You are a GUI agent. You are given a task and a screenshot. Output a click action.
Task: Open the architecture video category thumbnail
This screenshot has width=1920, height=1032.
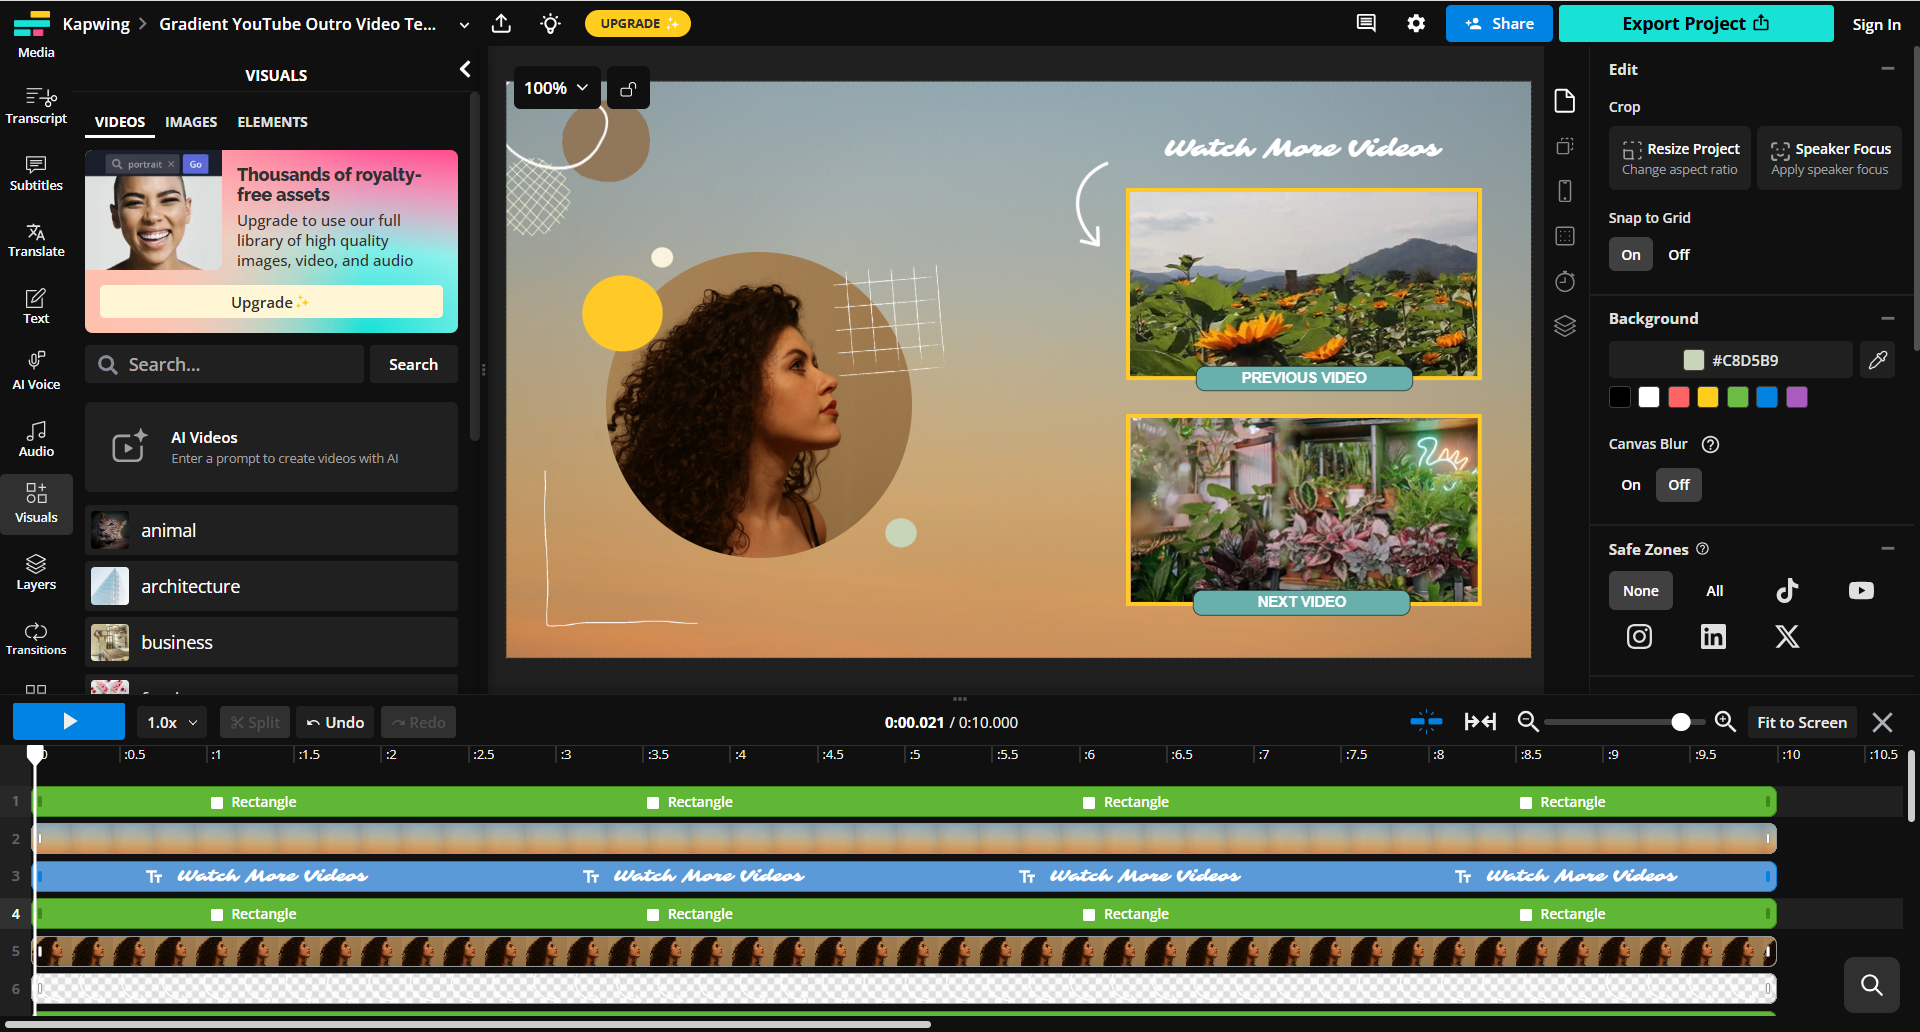tap(109, 586)
